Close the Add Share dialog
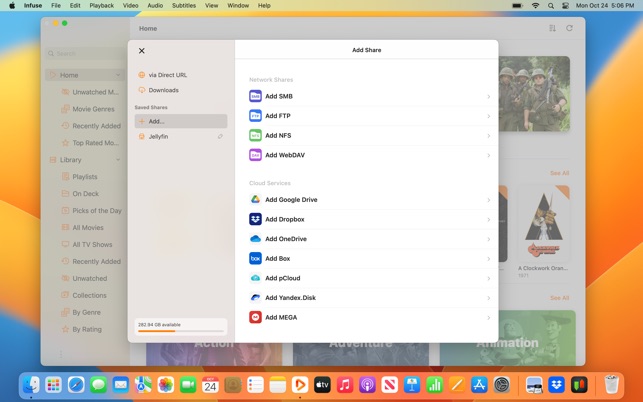This screenshot has height=402, width=643. 141,50
